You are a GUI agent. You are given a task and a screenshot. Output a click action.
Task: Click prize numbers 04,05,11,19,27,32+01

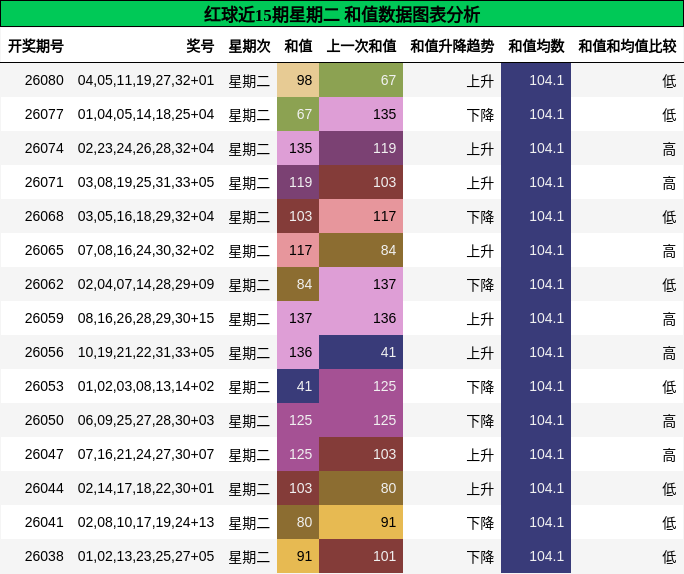coord(146,80)
